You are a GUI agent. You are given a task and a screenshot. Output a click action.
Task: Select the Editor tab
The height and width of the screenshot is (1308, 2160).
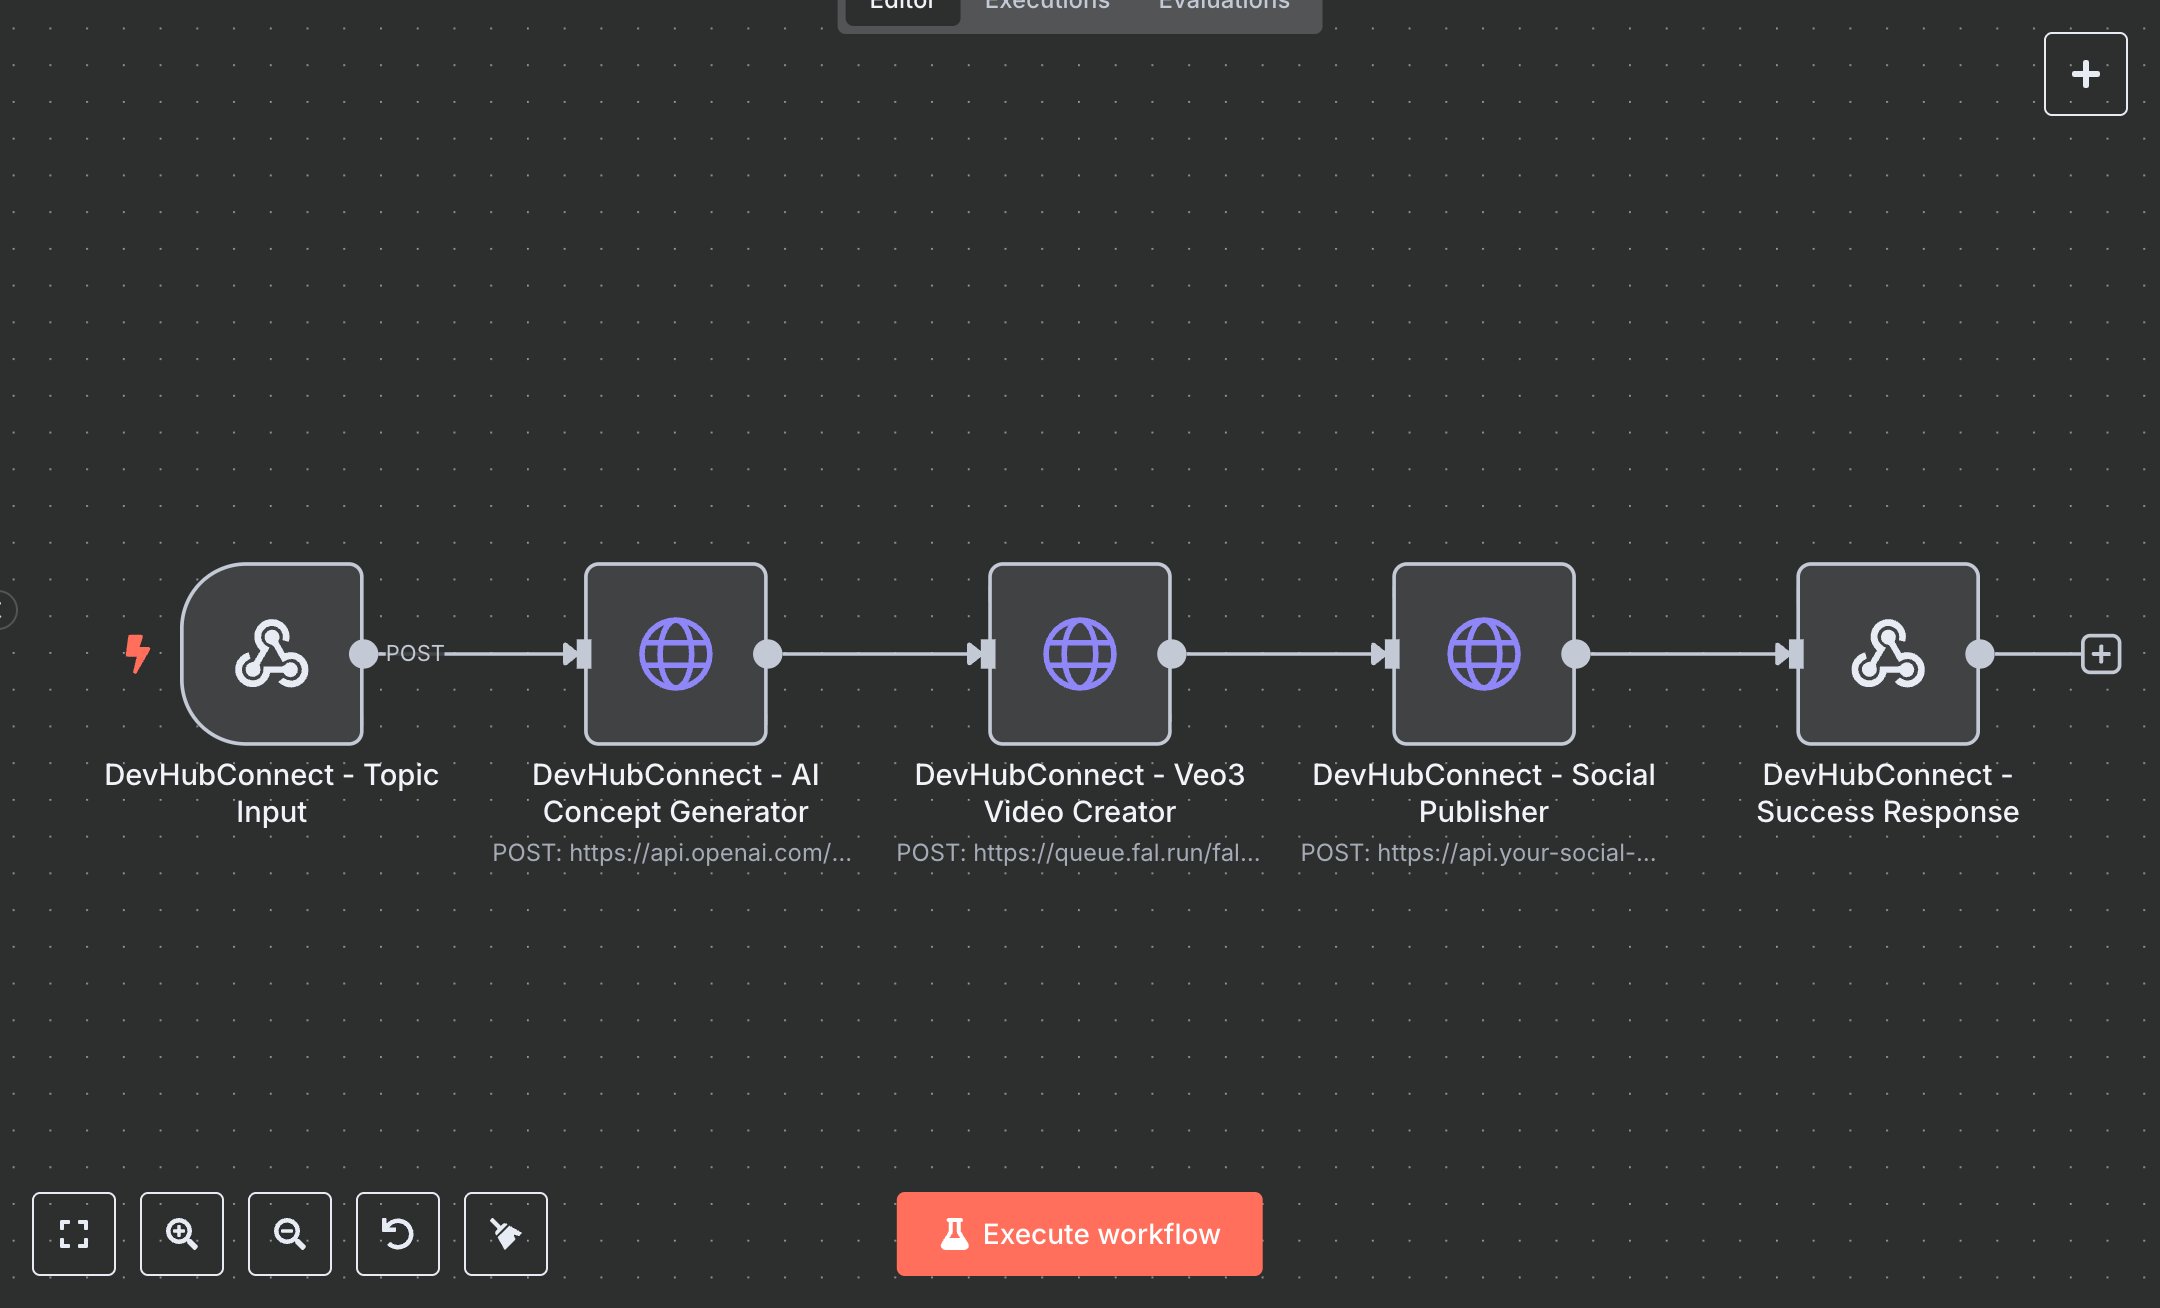(x=901, y=8)
